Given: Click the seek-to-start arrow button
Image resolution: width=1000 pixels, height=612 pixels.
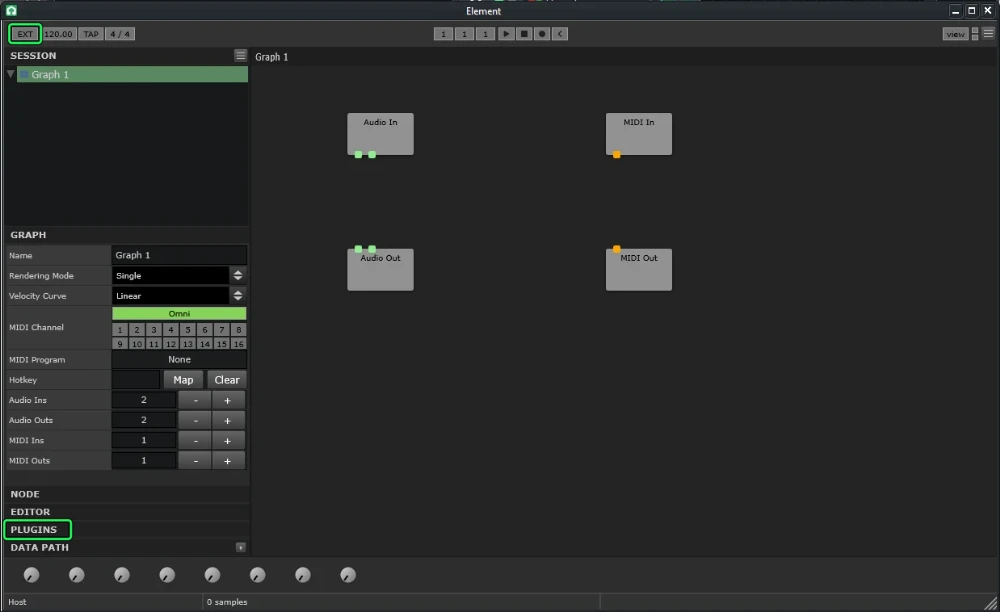Looking at the screenshot, I should point(560,34).
